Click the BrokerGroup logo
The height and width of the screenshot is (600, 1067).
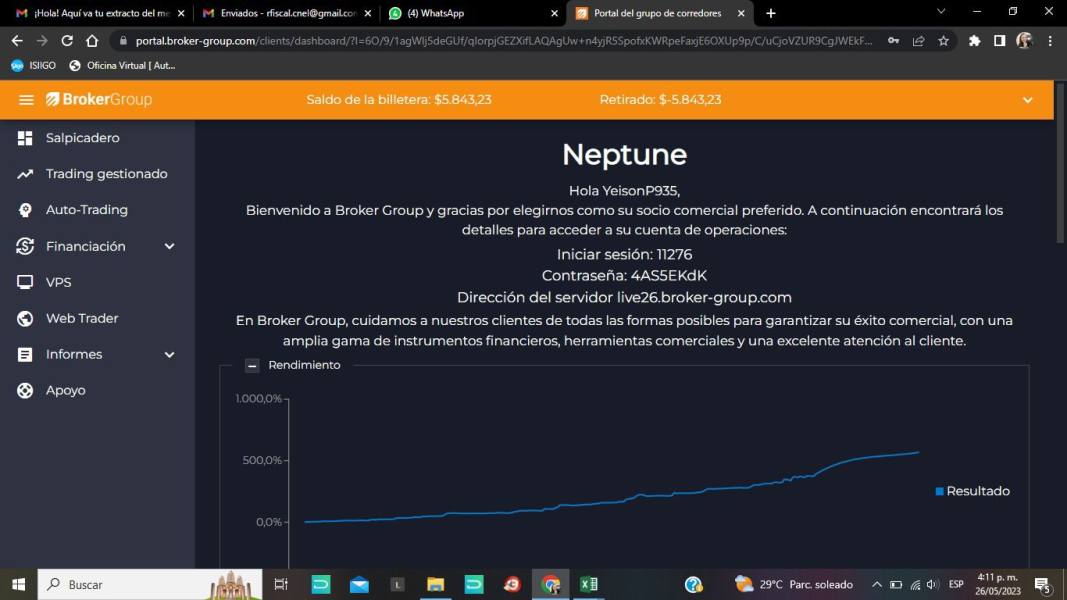tap(99, 99)
